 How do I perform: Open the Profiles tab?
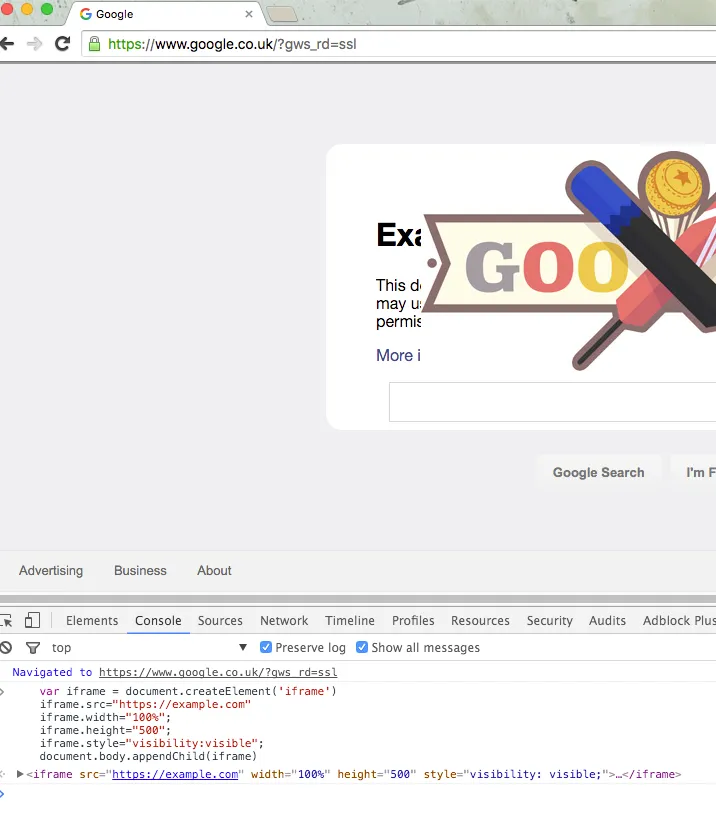(413, 621)
